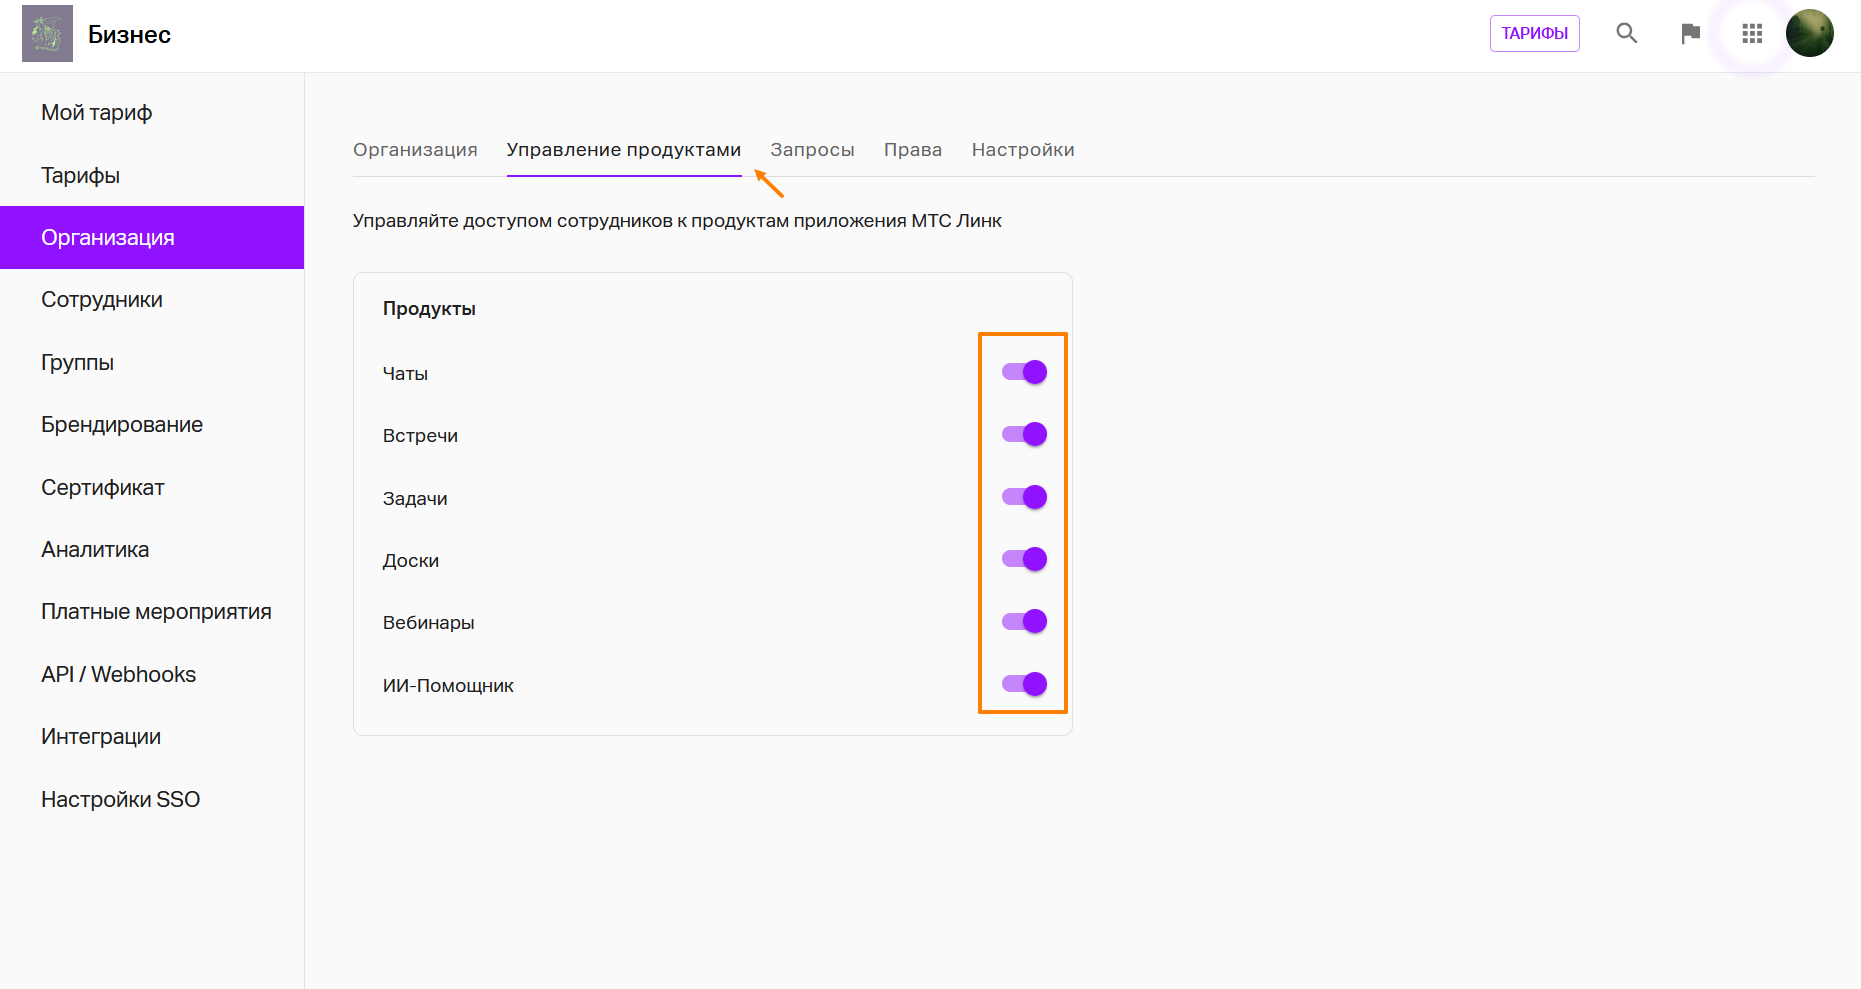
Task: Open the search magnifier icon
Action: pyautogui.click(x=1627, y=34)
